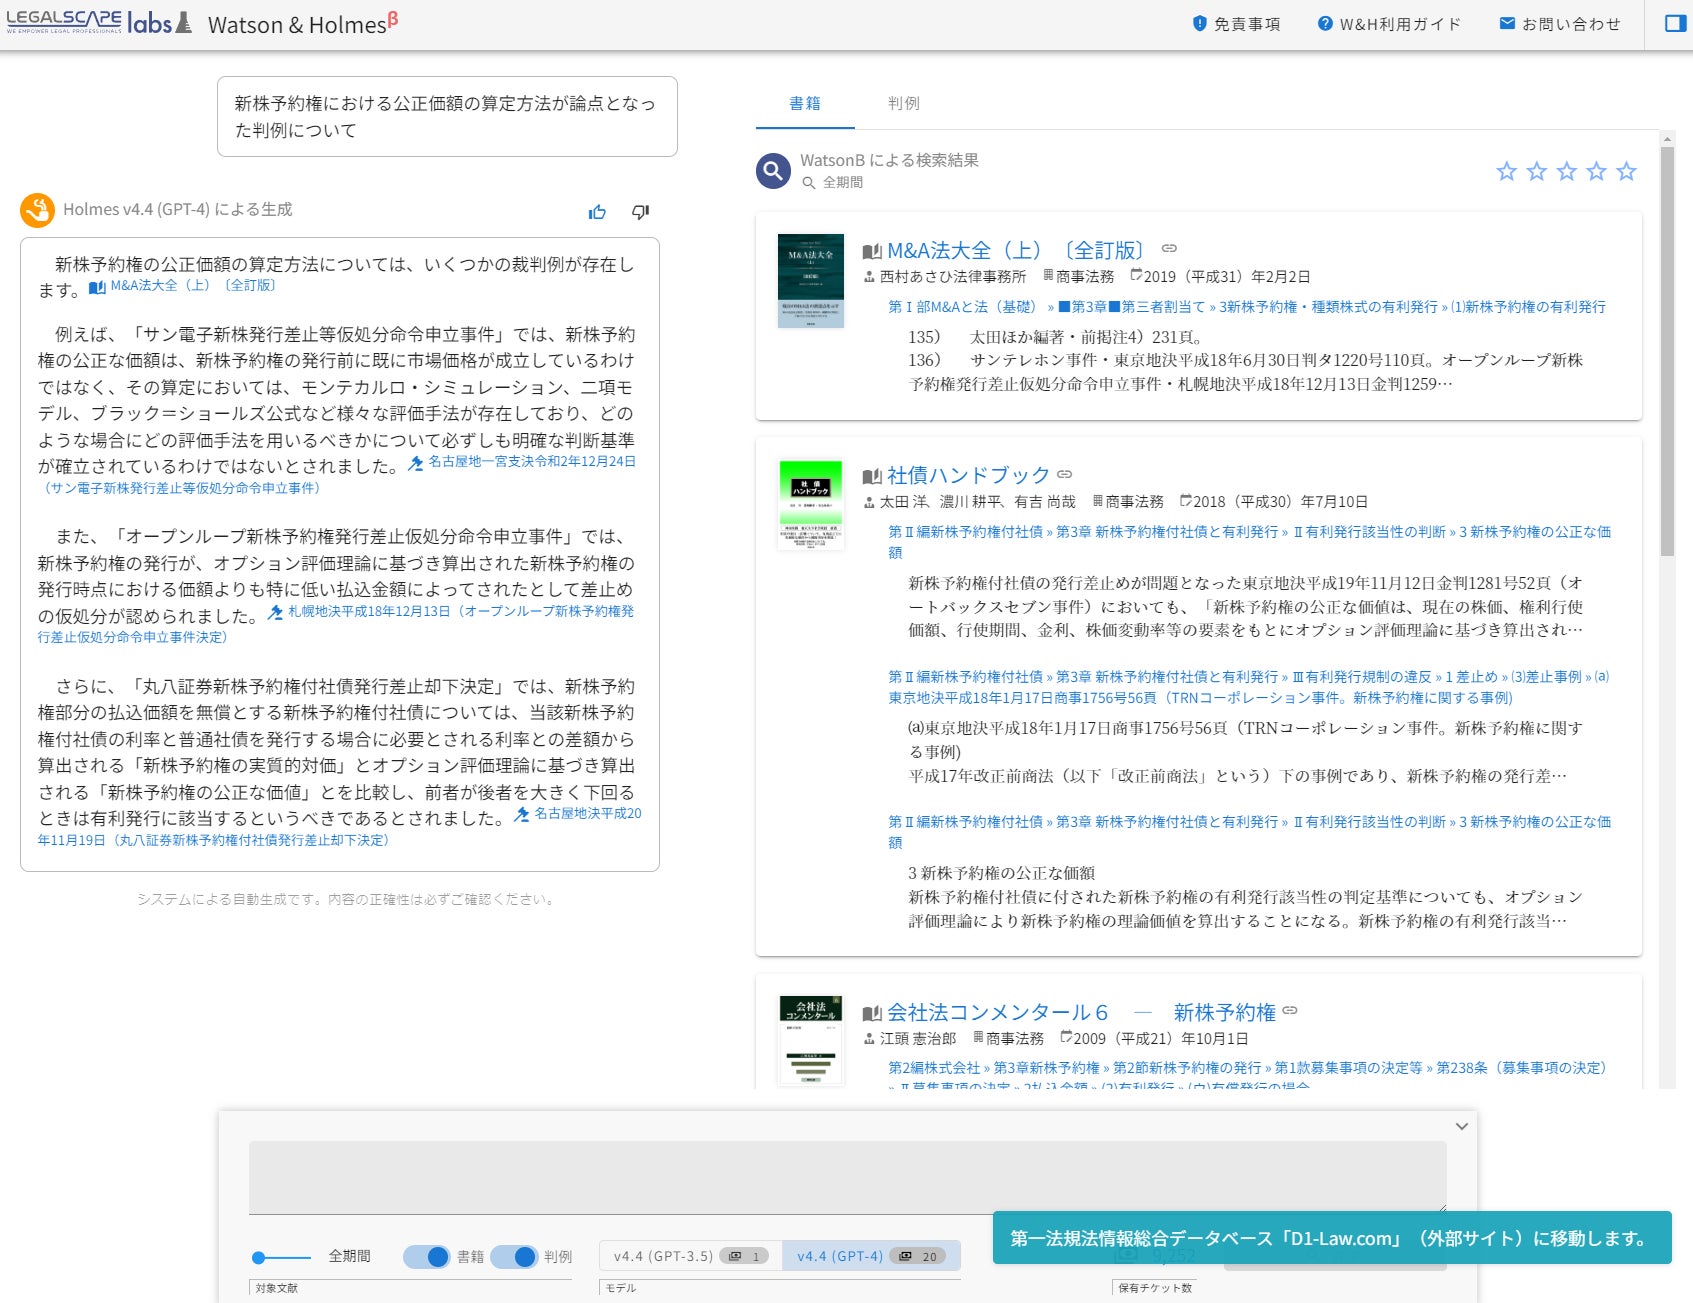Click the WatsonB search magnifier icon

click(x=773, y=171)
